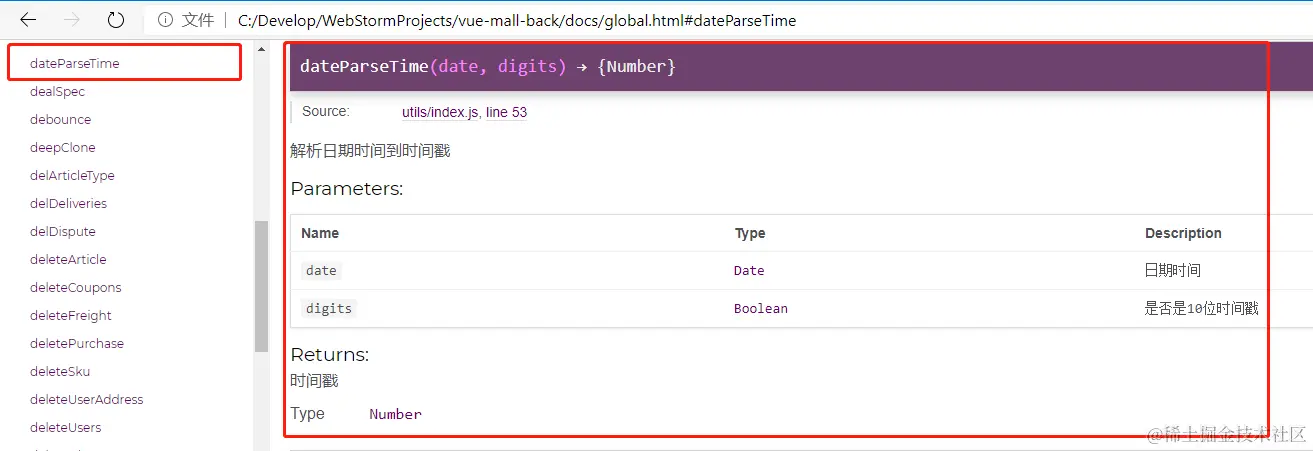
Task: Select debounce in the sidebar list
Action: [60, 119]
